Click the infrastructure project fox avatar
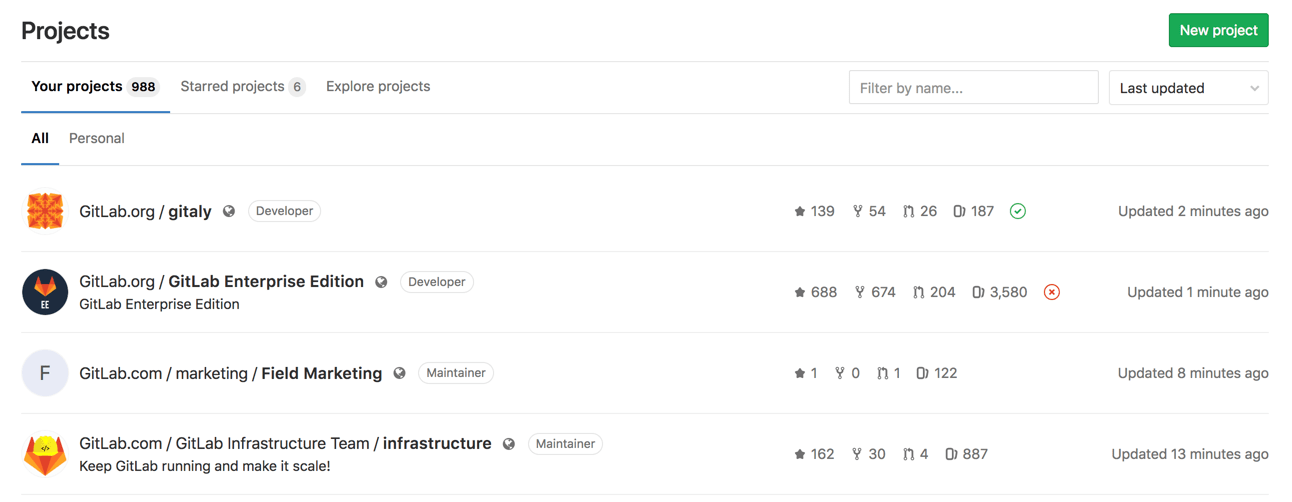Screen dimensions: 1292x502 click(x=45, y=454)
